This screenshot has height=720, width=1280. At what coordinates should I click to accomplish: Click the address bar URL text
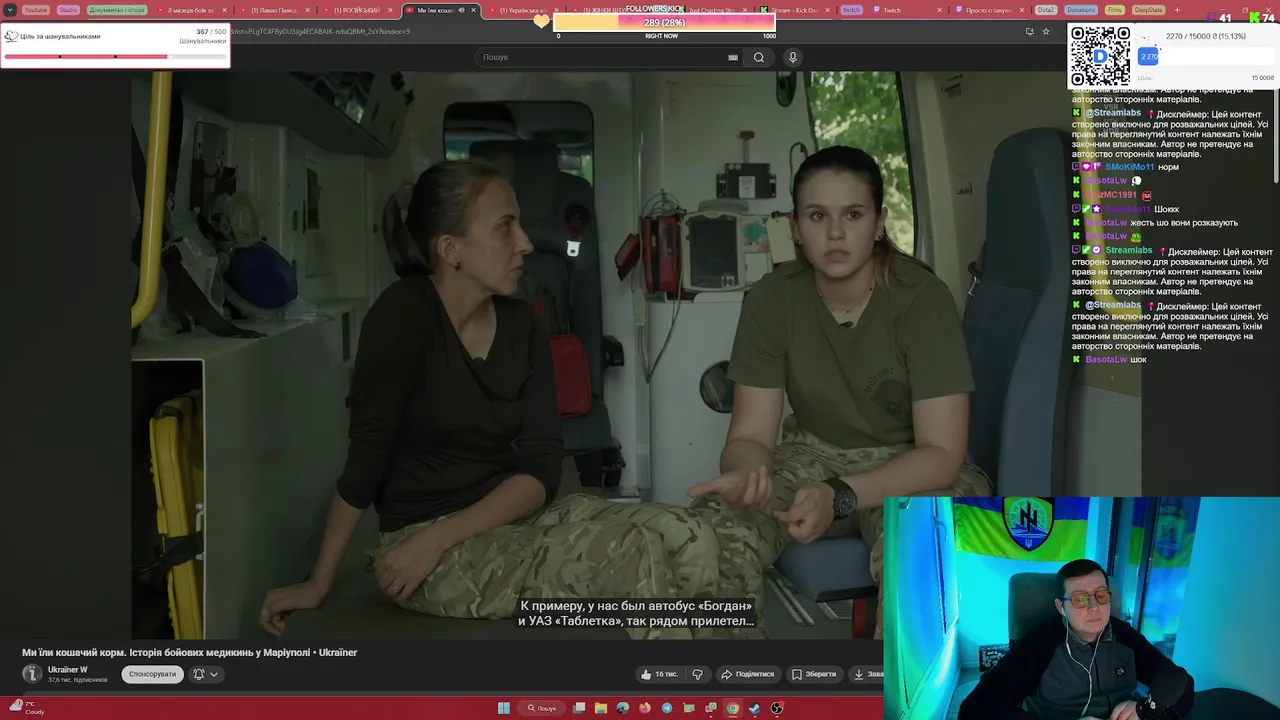click(x=320, y=31)
